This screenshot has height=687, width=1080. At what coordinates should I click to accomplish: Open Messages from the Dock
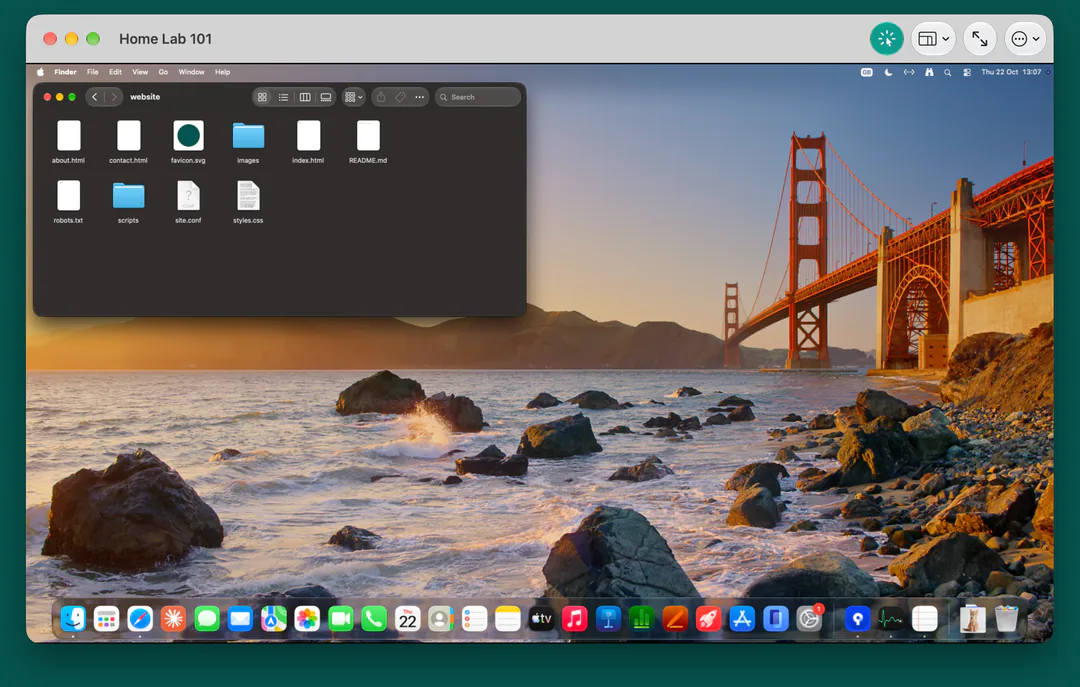pos(207,619)
